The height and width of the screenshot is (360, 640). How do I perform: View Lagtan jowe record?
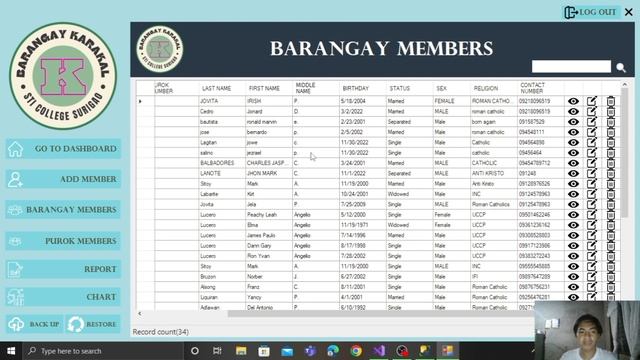573,142
